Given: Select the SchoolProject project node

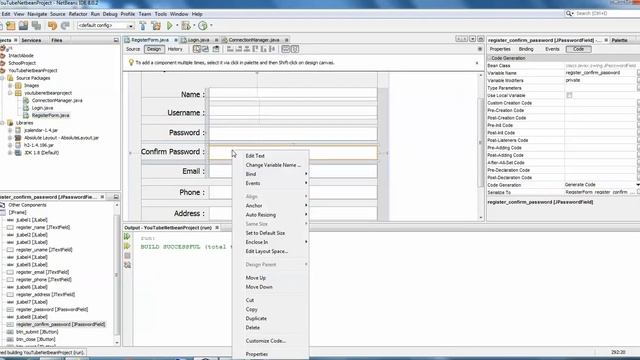Looking at the screenshot, I should coord(22,63).
